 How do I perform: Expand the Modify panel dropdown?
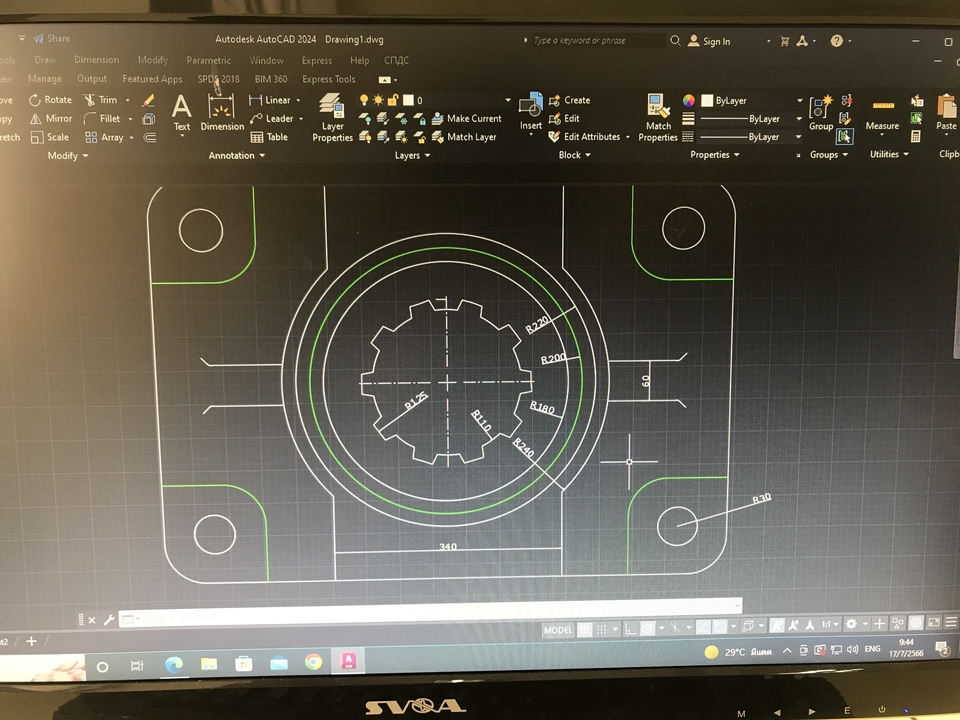68,156
